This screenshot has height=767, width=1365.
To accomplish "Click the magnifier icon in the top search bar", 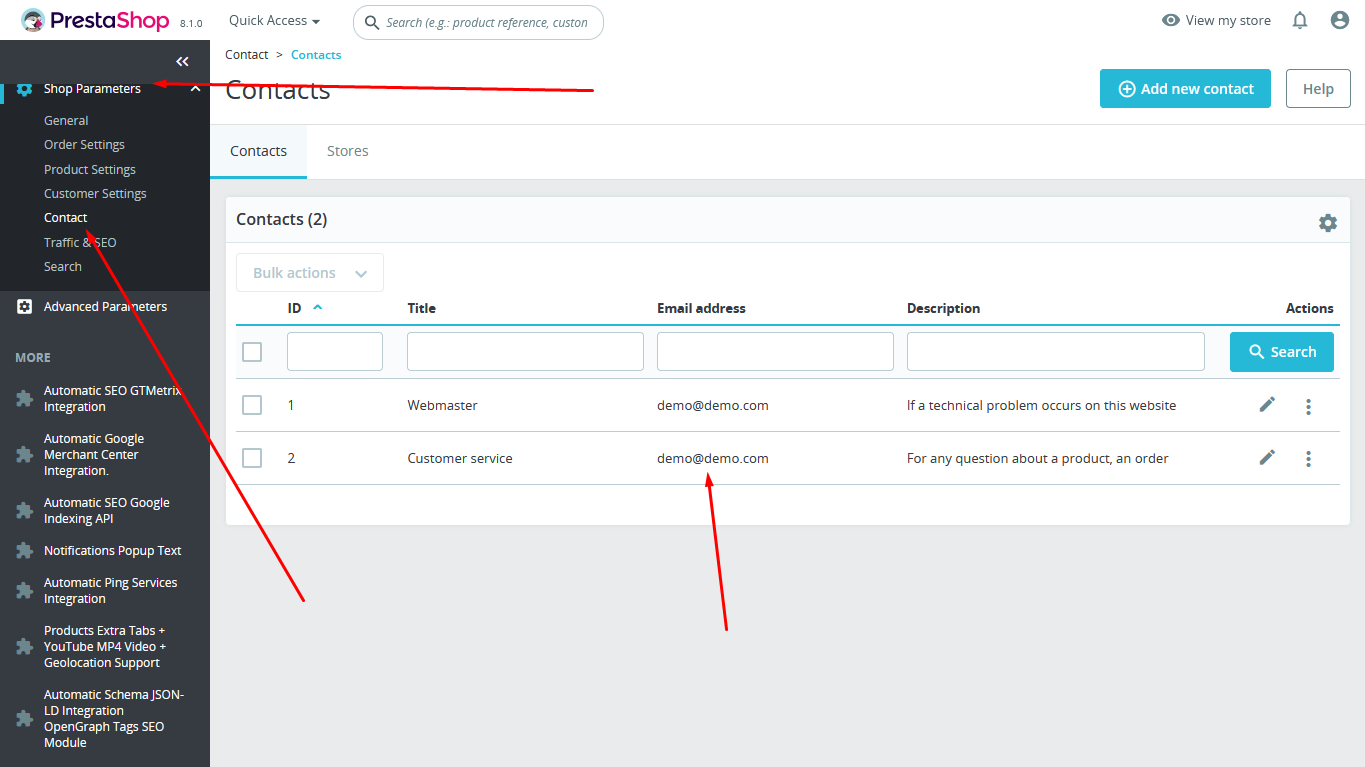I will coord(372,22).
